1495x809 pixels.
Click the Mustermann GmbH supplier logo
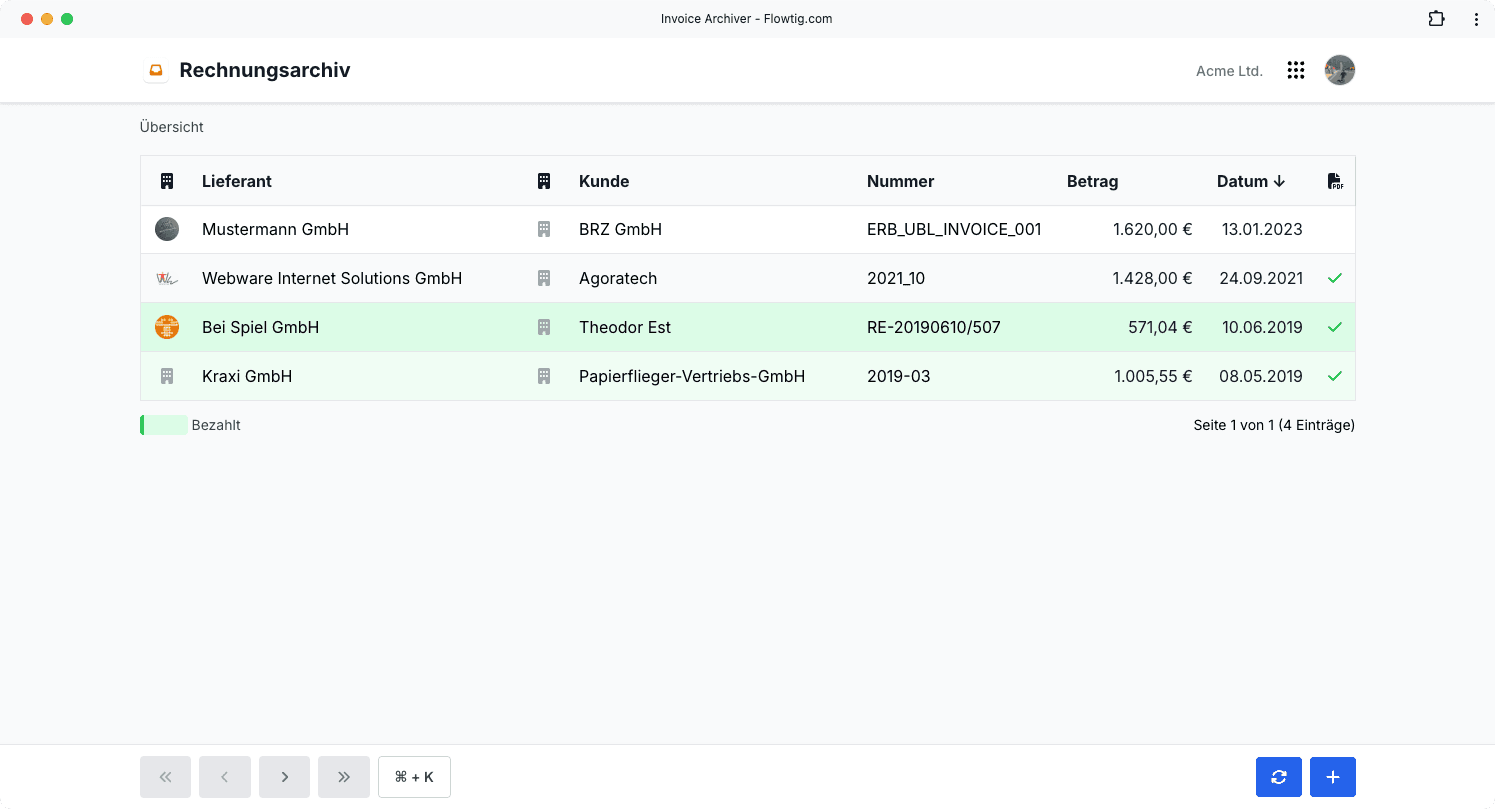tap(167, 229)
